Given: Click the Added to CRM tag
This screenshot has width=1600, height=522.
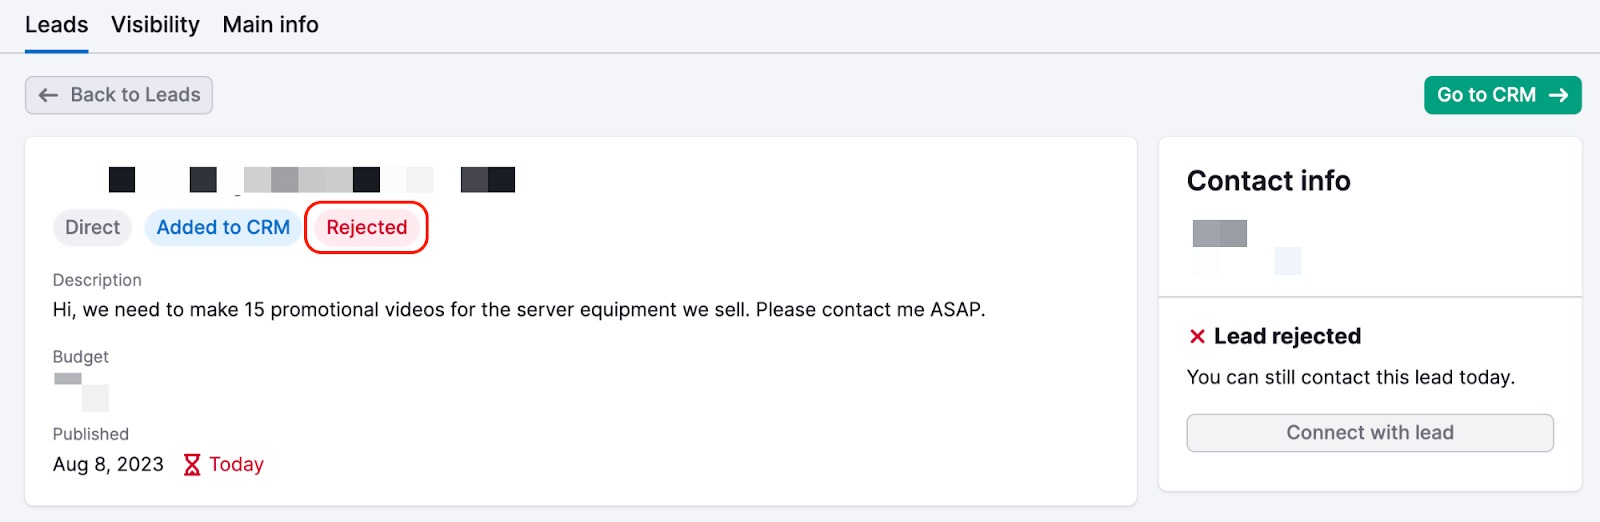Looking at the screenshot, I should pyautogui.click(x=223, y=228).
